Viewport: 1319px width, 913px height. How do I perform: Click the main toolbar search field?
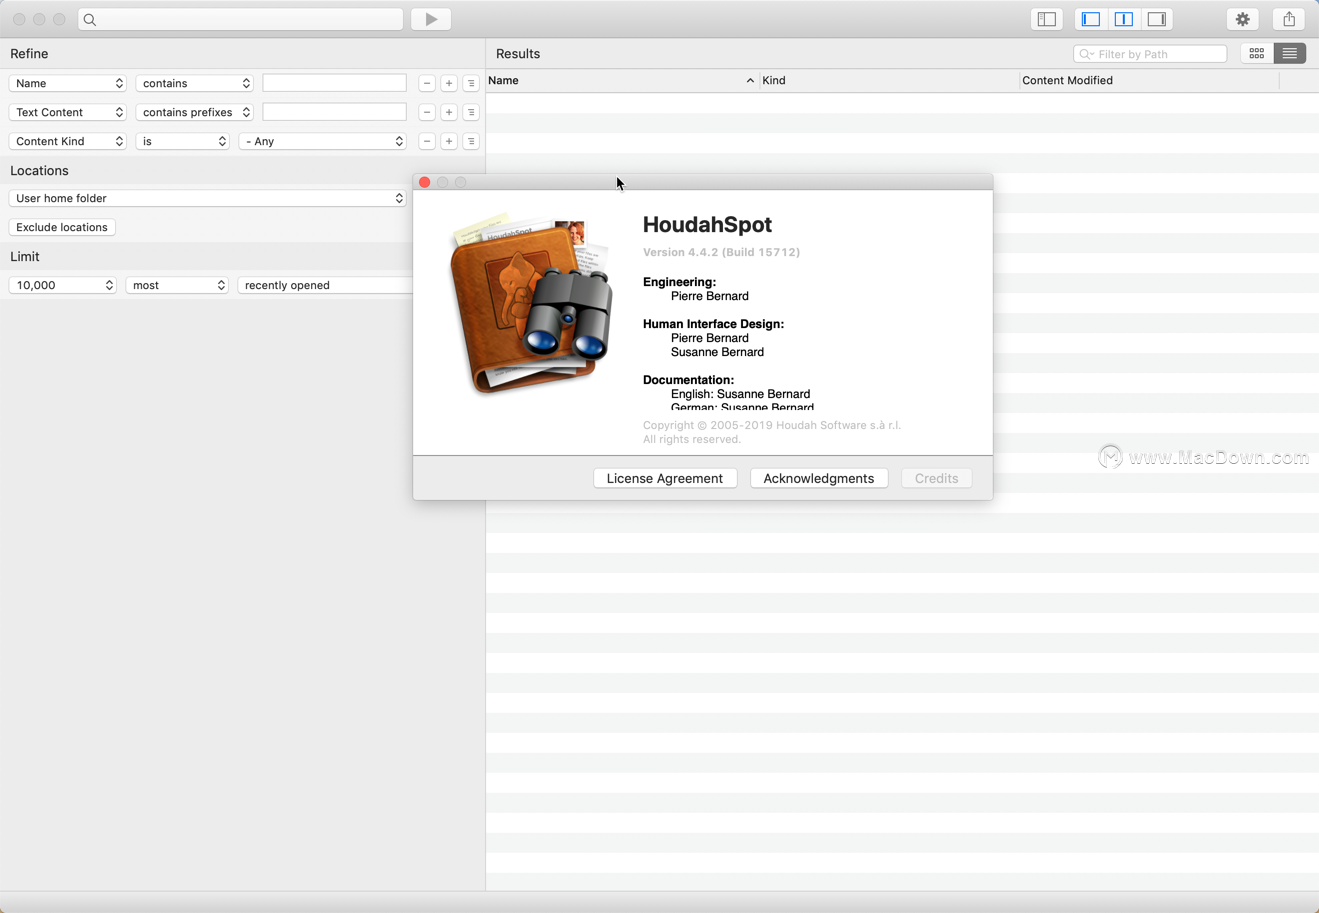point(241,19)
